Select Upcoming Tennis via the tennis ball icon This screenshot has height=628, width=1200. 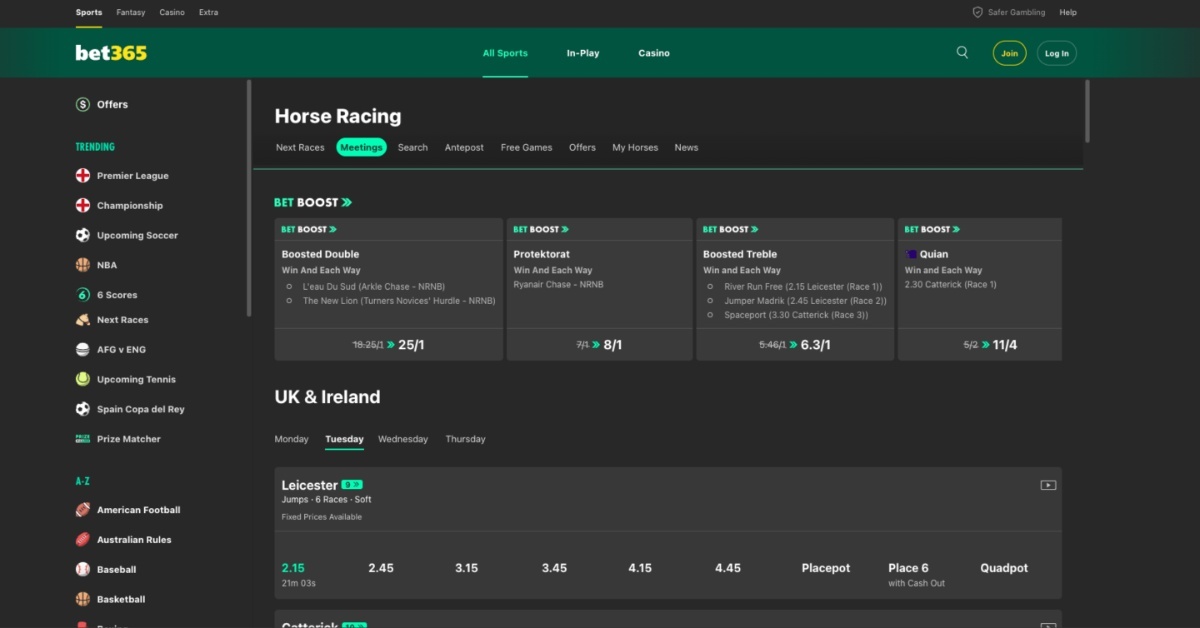(82, 379)
